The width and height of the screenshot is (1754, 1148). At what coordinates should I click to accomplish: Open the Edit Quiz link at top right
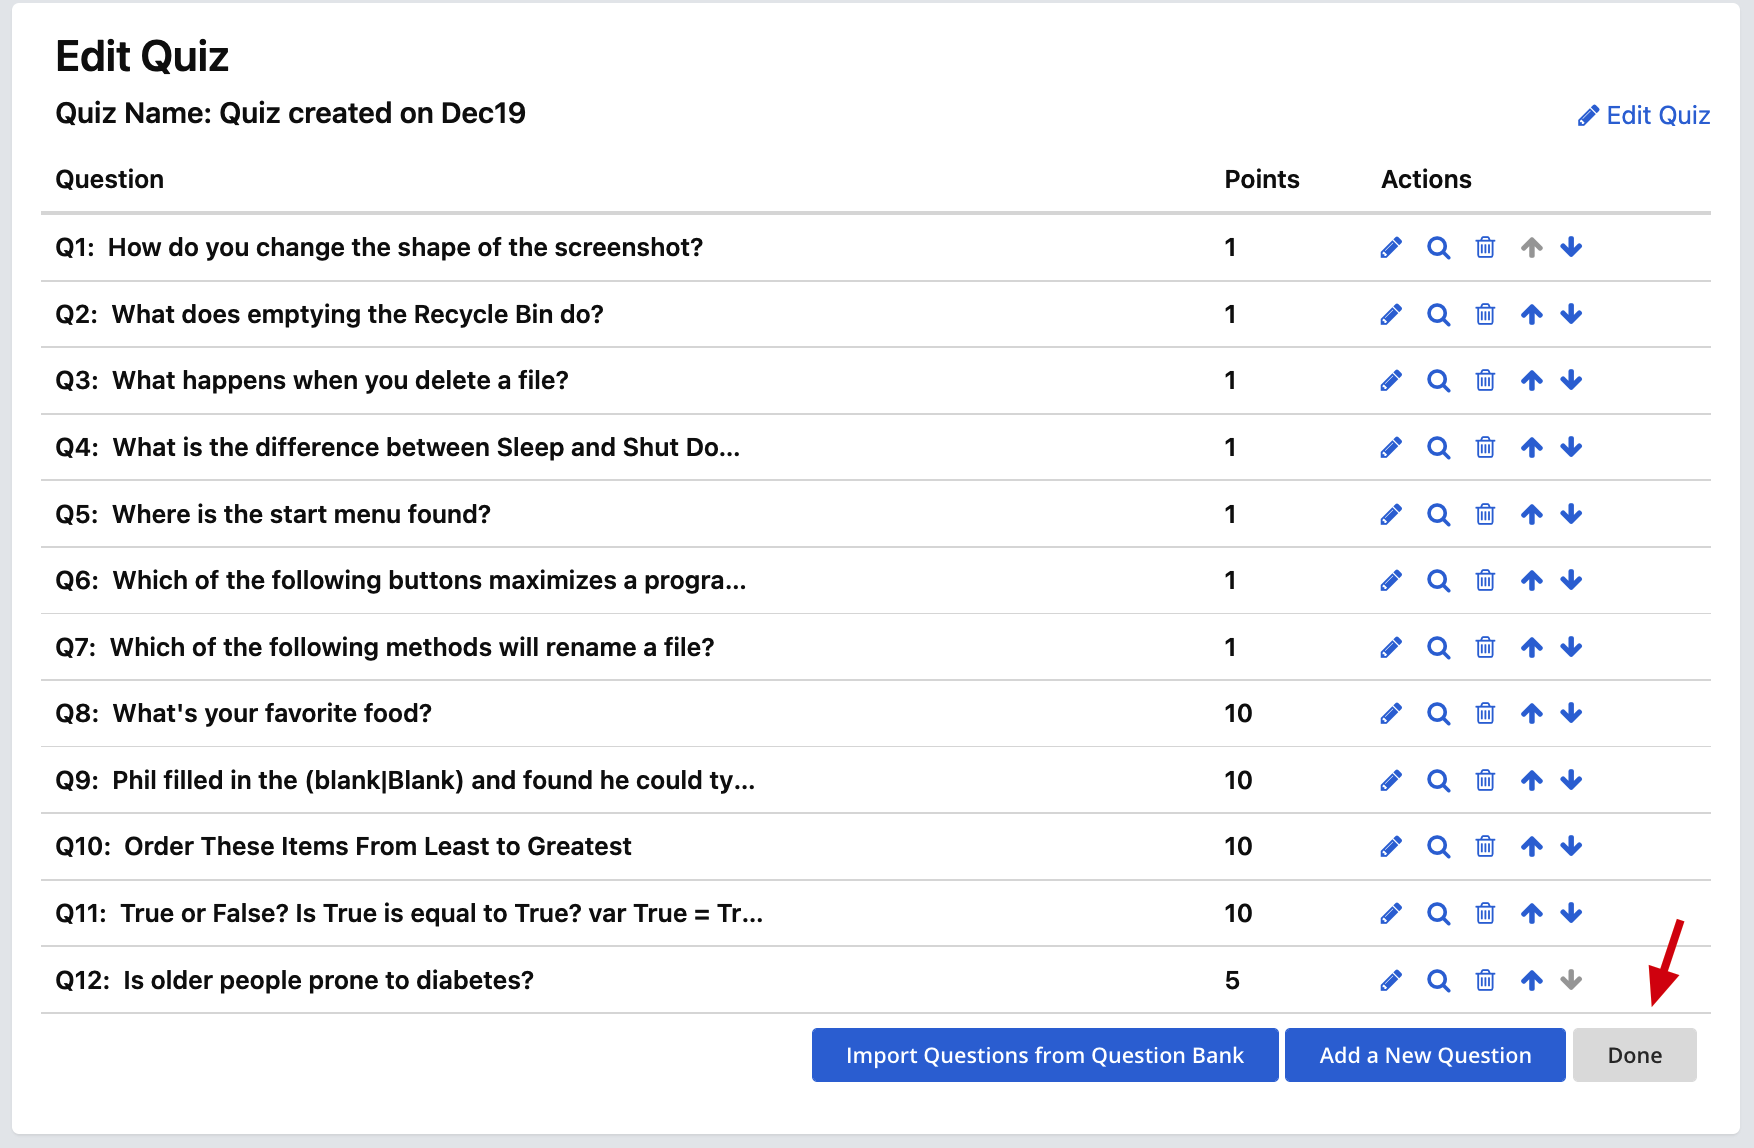point(1644,115)
